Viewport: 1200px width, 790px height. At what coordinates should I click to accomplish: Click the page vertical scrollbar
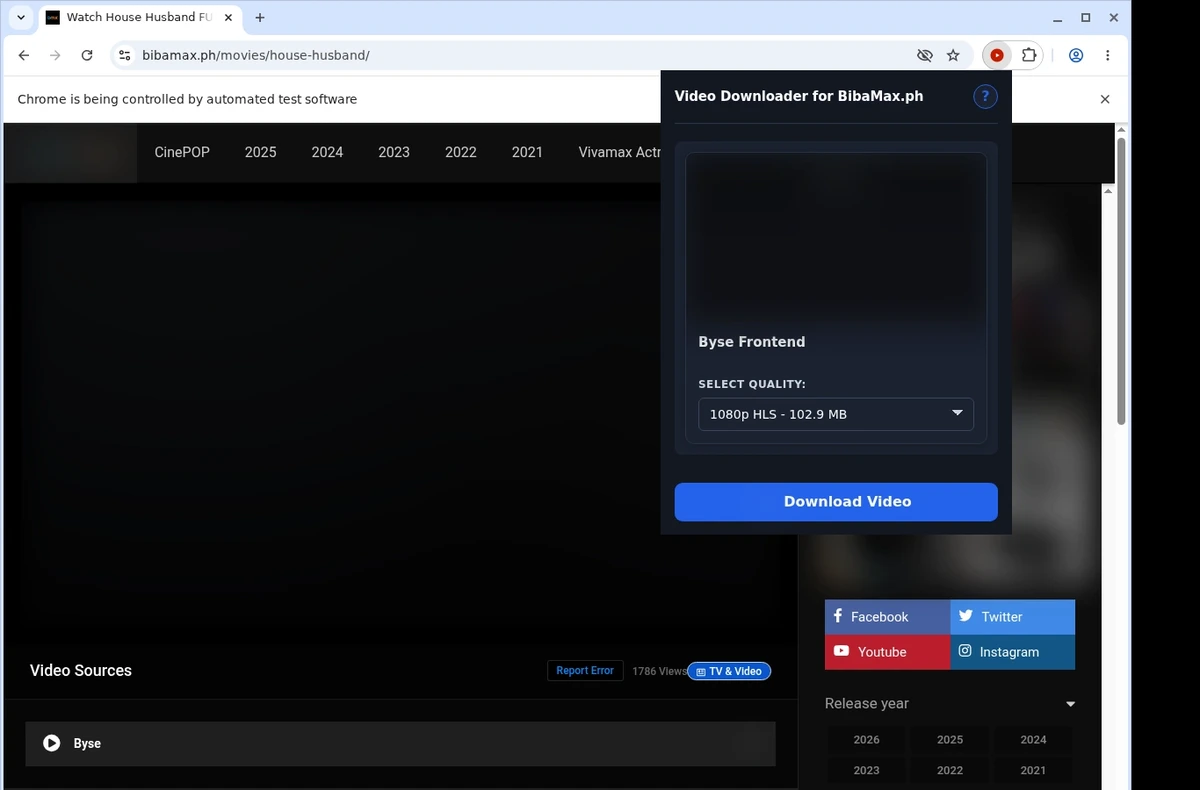(1121, 280)
